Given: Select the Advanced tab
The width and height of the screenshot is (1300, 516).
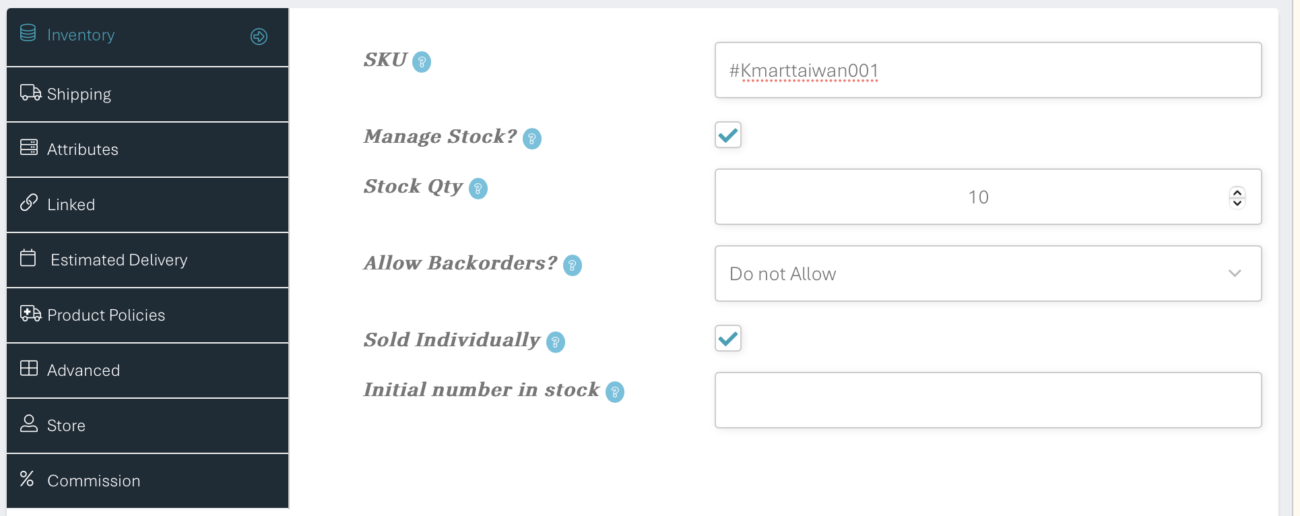Looking at the screenshot, I should (147, 370).
